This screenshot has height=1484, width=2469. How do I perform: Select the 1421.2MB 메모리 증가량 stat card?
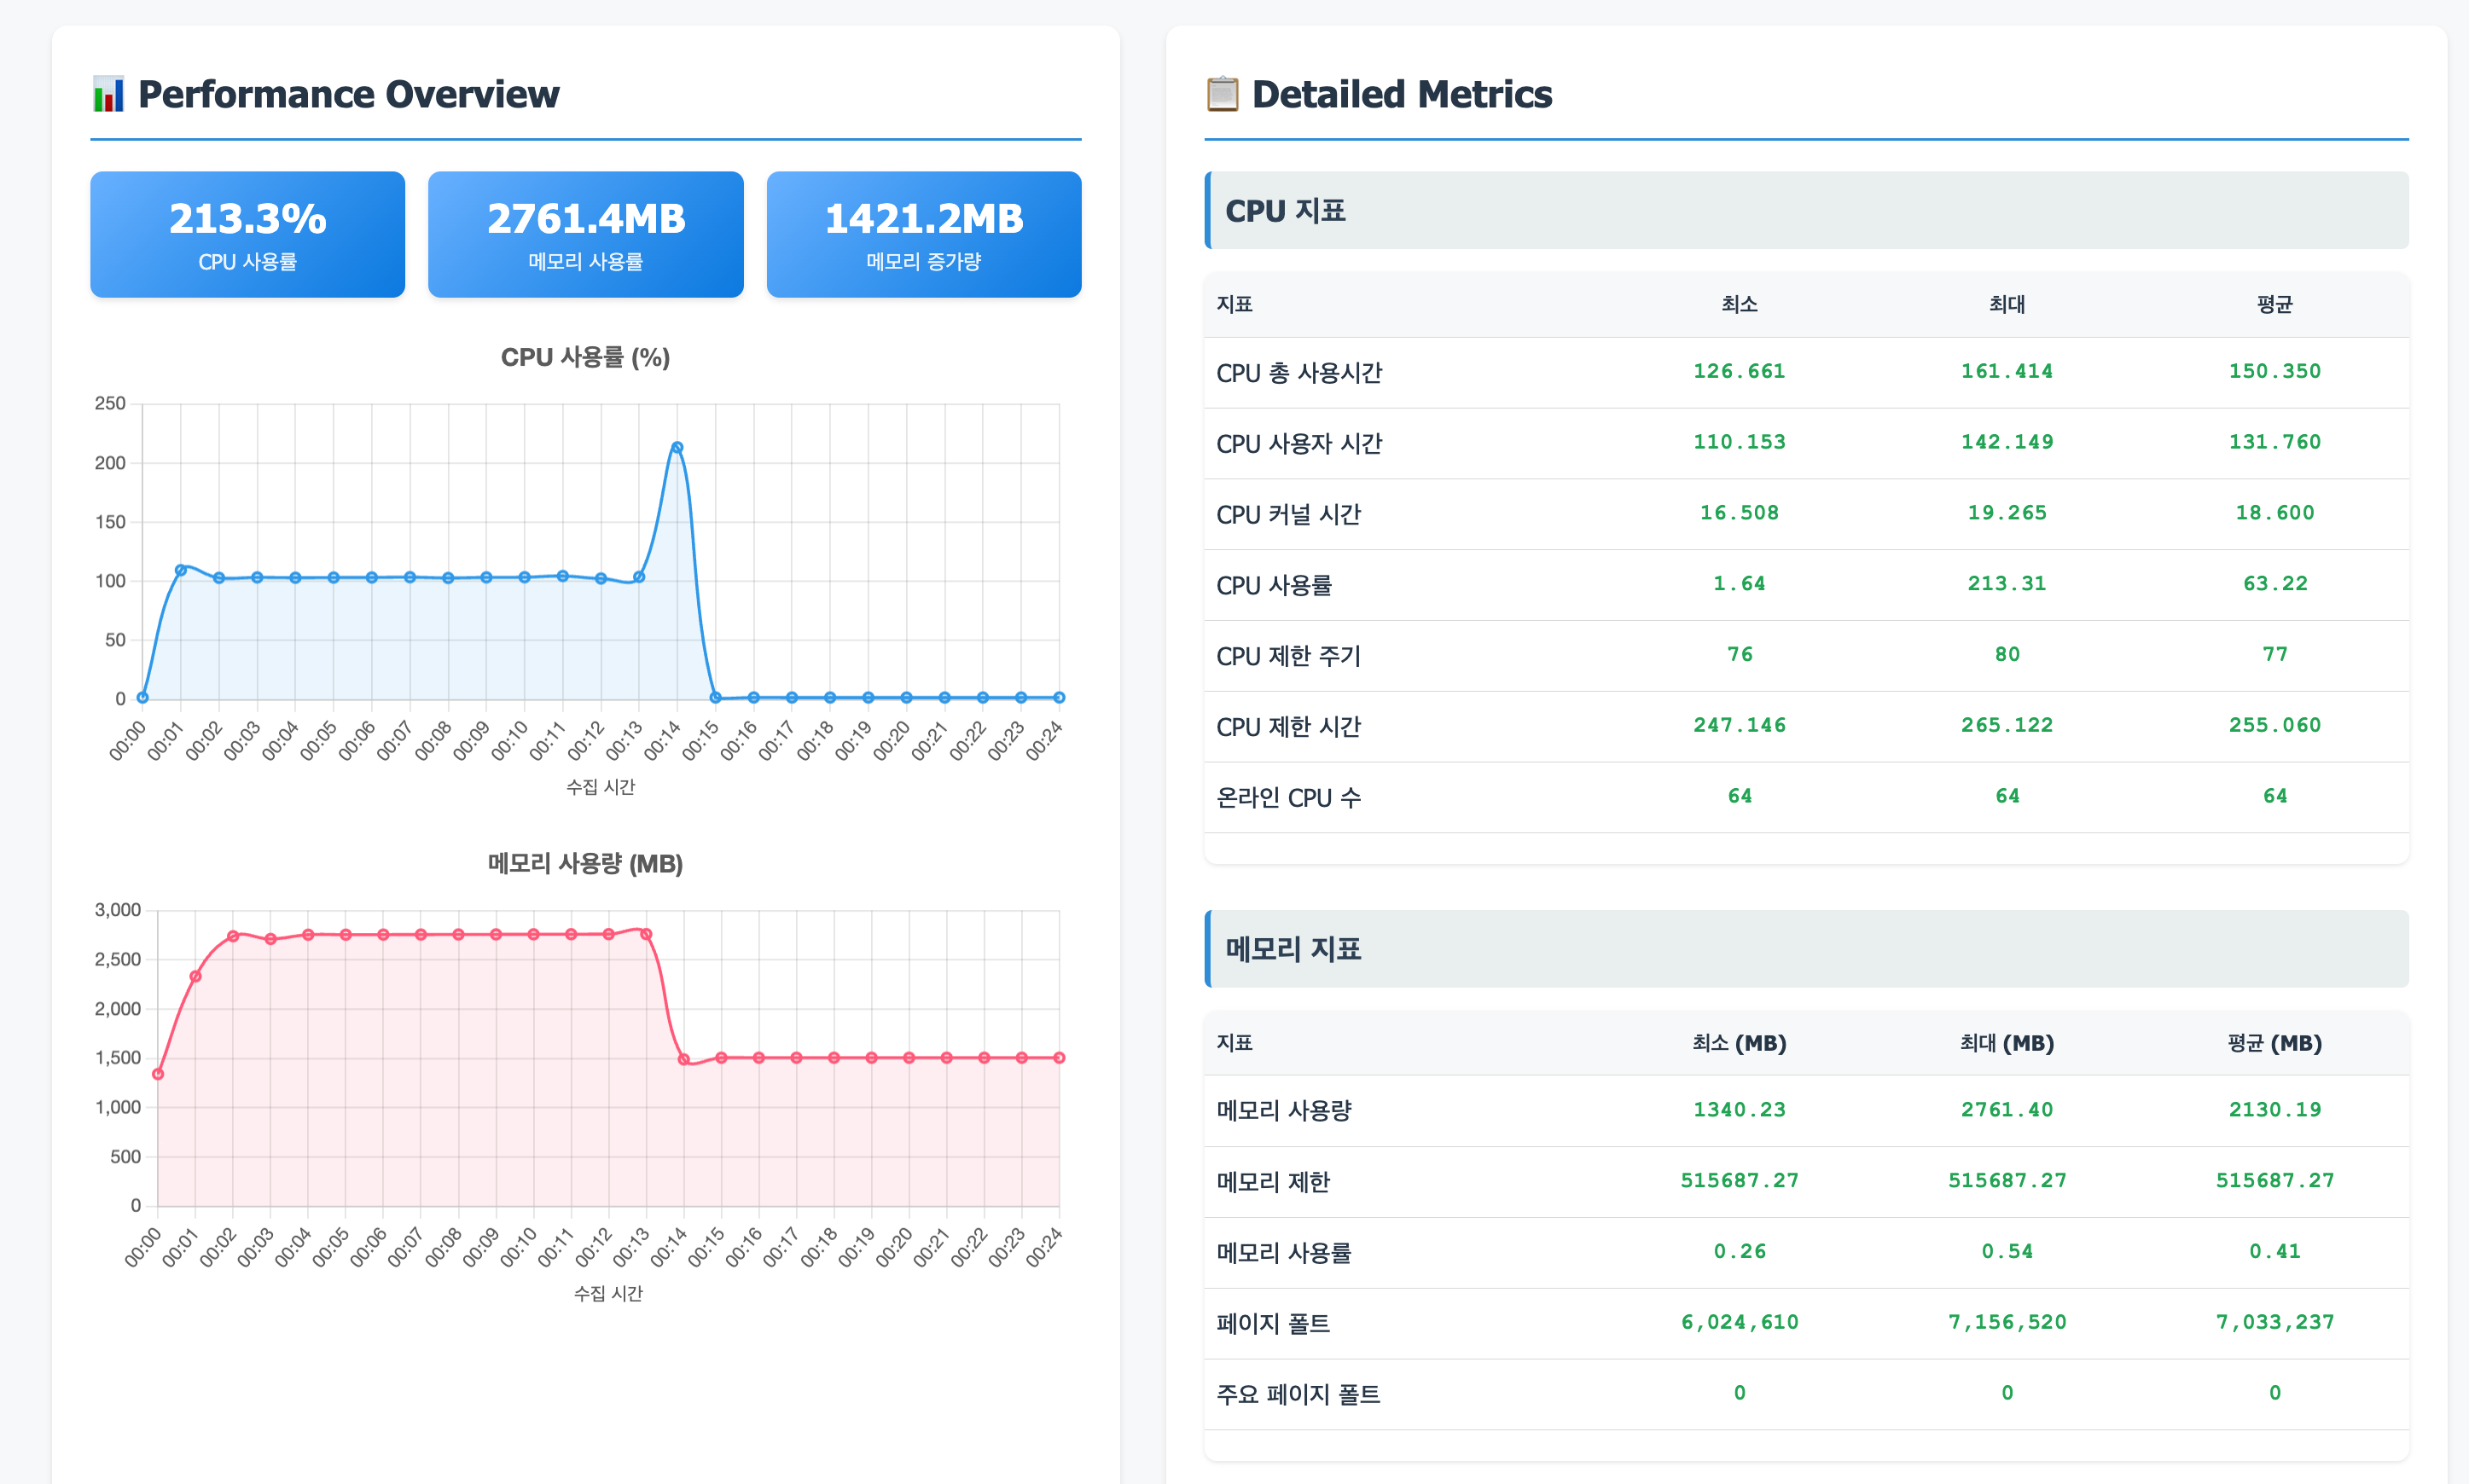923,234
